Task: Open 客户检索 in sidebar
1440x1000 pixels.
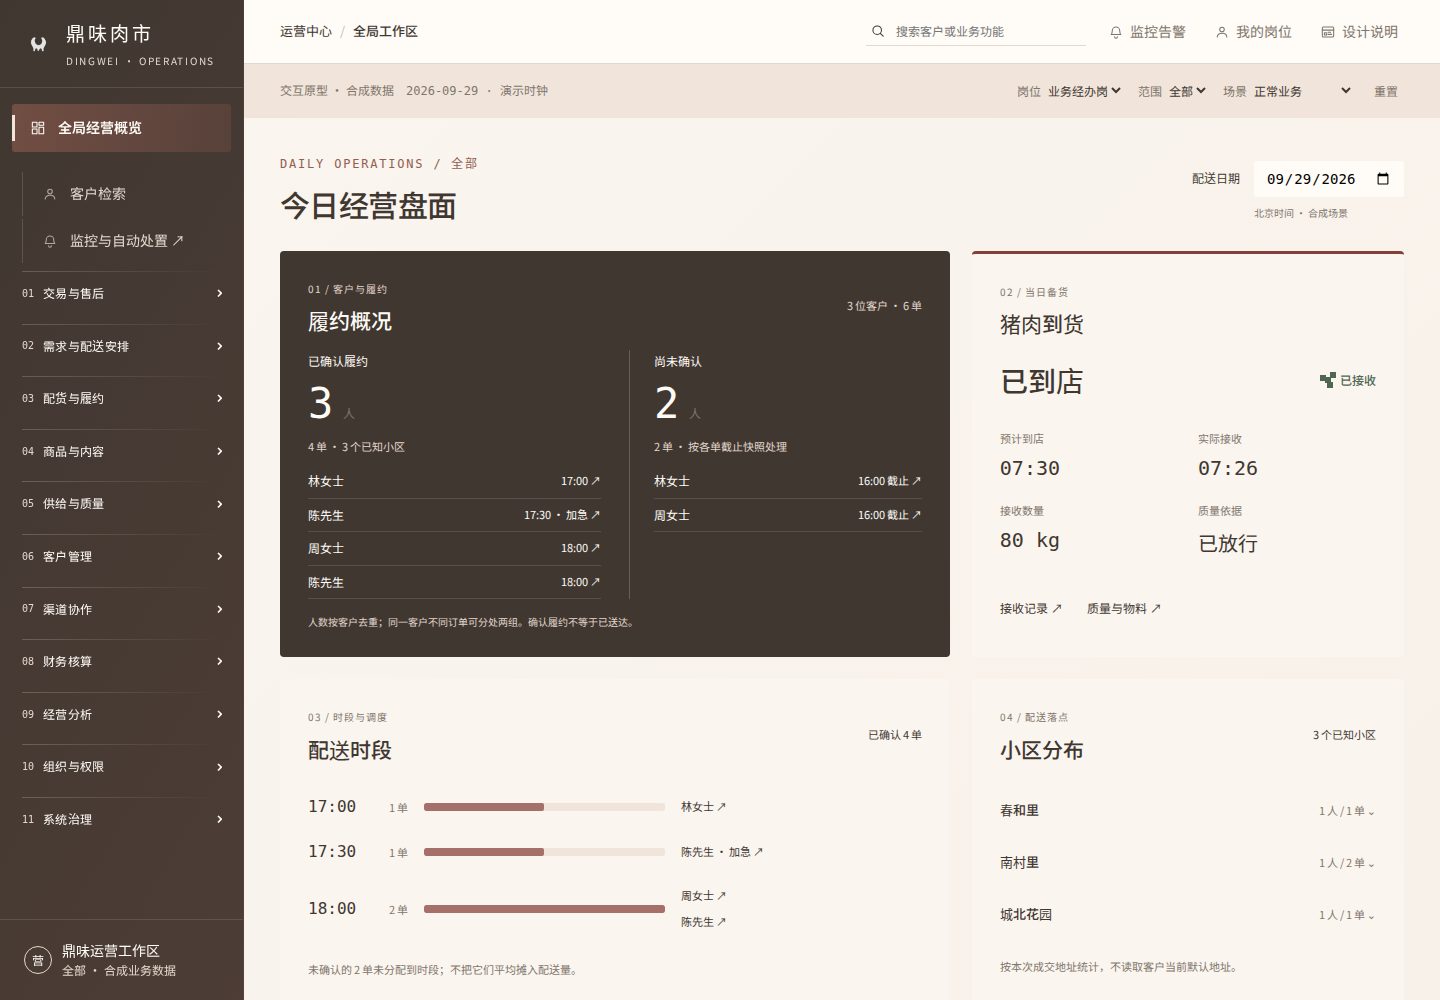Action: pos(126,194)
